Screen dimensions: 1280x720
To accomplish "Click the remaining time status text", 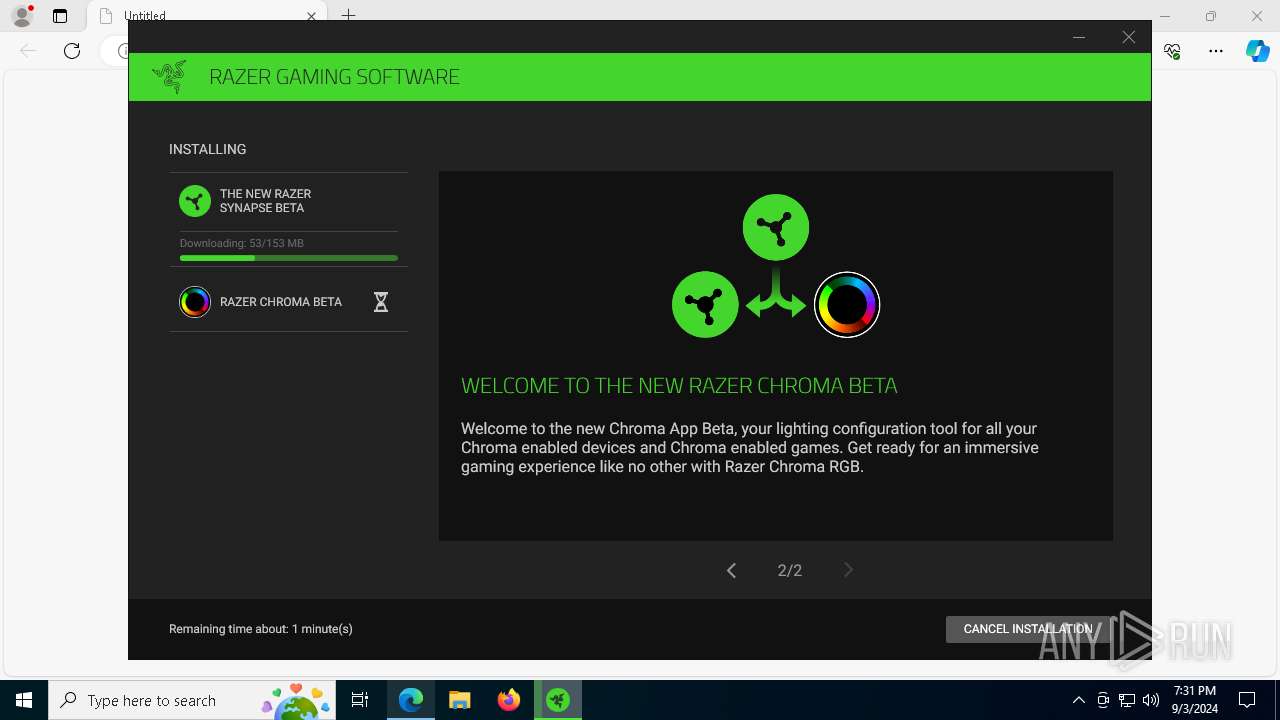I will pyautogui.click(x=261, y=629).
